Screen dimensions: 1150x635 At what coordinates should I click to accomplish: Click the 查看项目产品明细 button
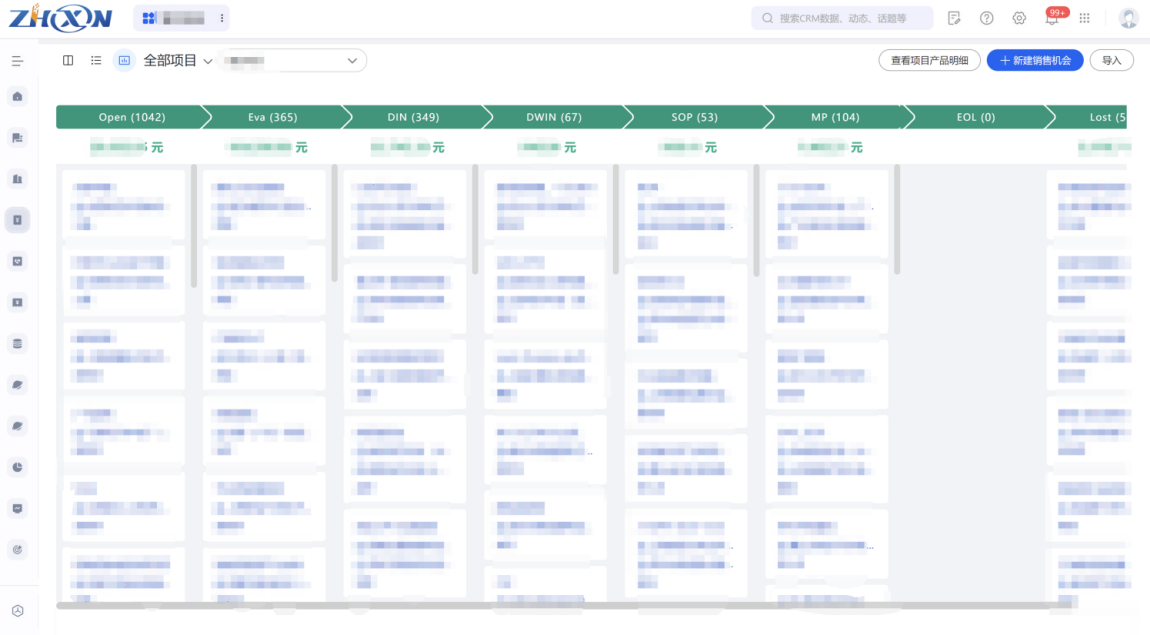coord(929,60)
